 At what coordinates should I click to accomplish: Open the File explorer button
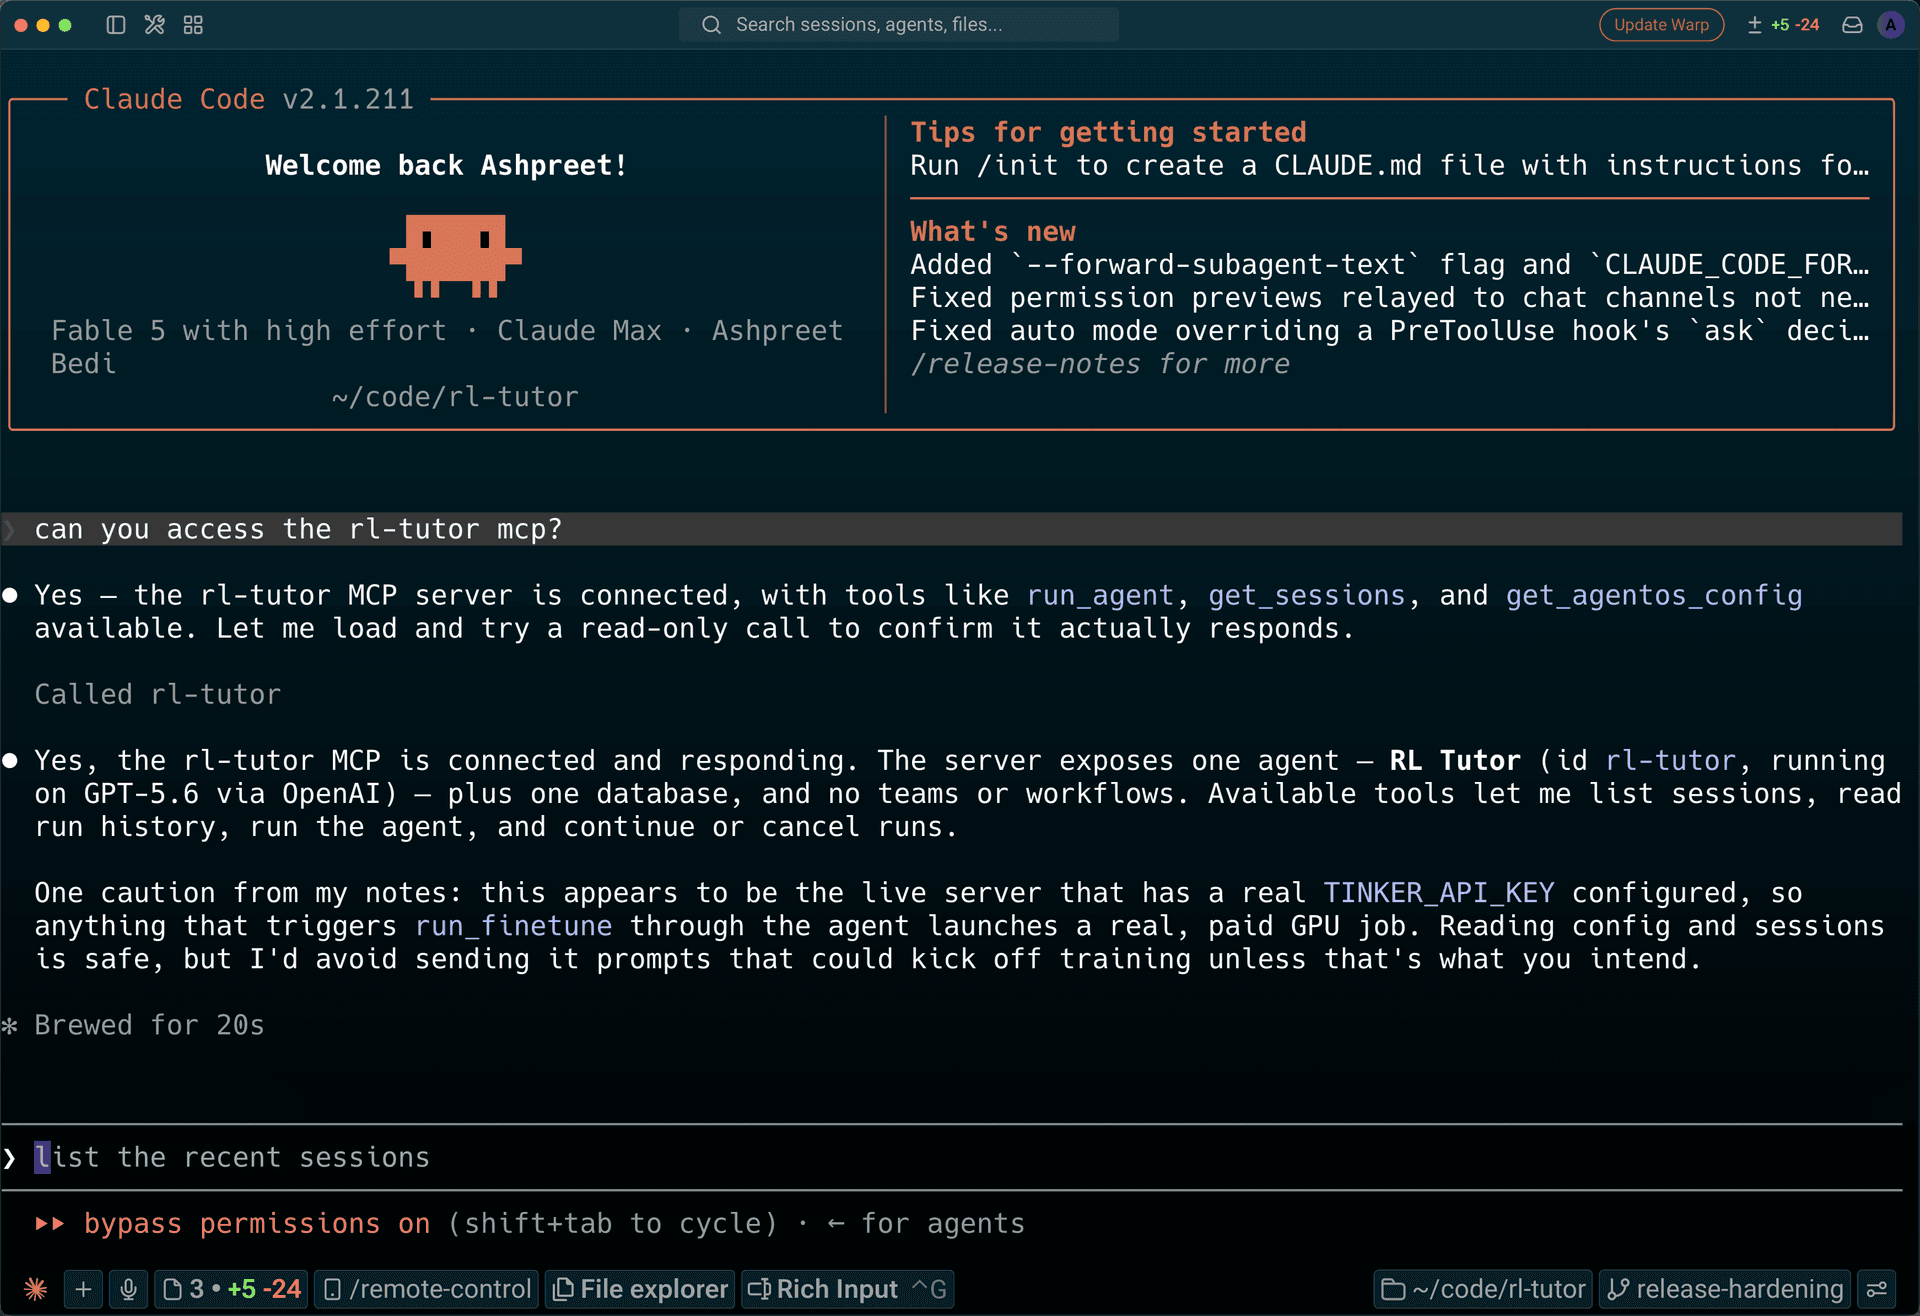640,1289
